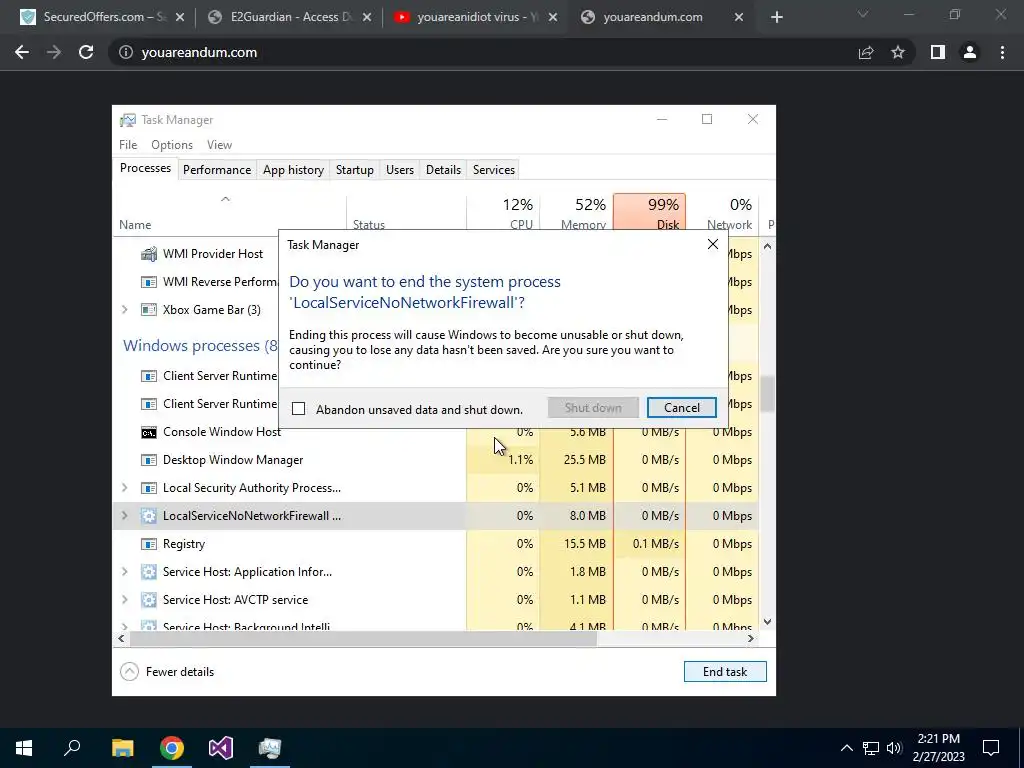This screenshot has width=1024, height=768.
Task: Click vertical scrollbar down arrow in process list
Action: [x=767, y=622]
